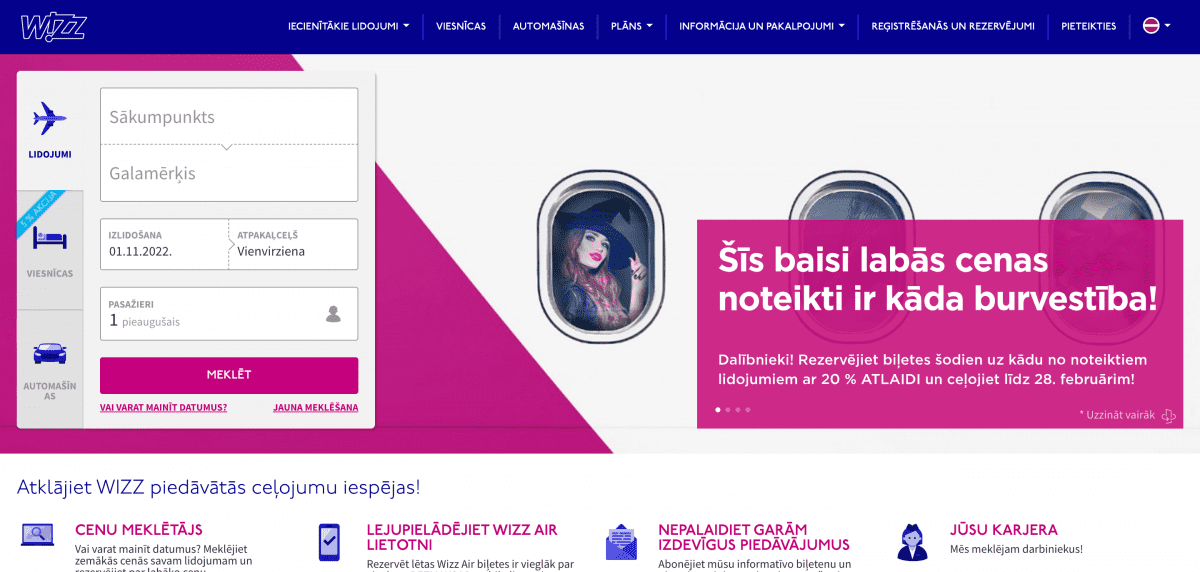This screenshot has height=572, width=1200.
Task: Open the Cenu meklētājs heading link
Action: tap(139, 530)
